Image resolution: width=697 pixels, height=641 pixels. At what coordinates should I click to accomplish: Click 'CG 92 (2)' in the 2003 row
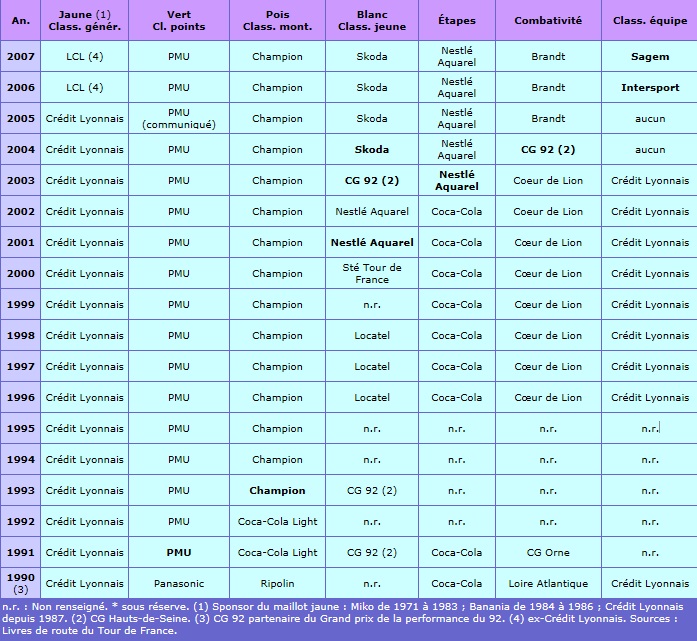tap(372, 181)
